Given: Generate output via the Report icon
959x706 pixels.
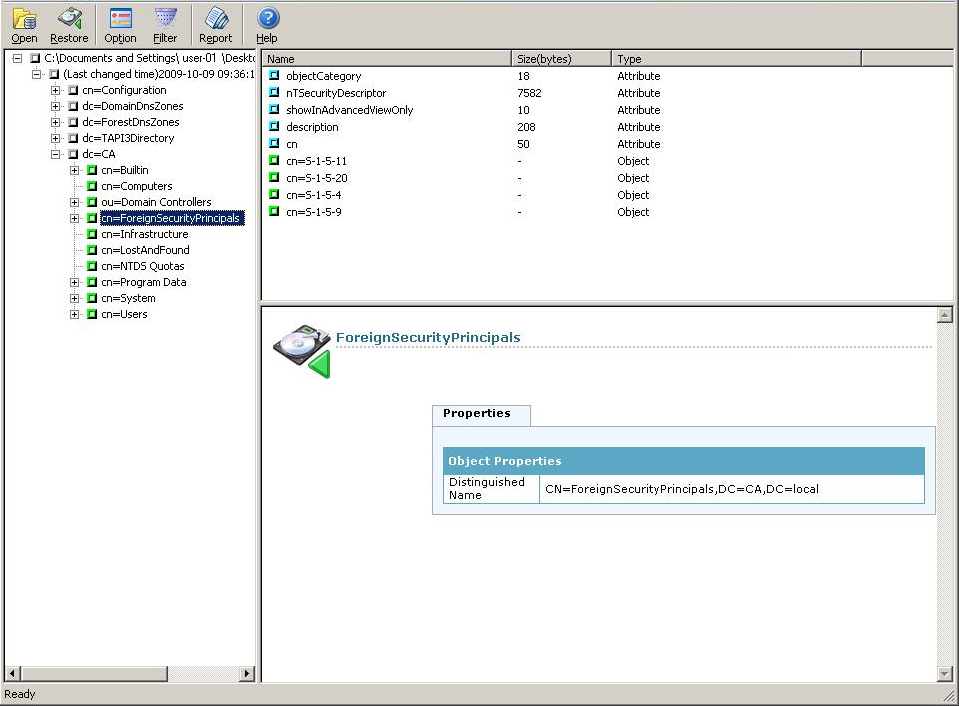Looking at the screenshot, I should tap(215, 24).
